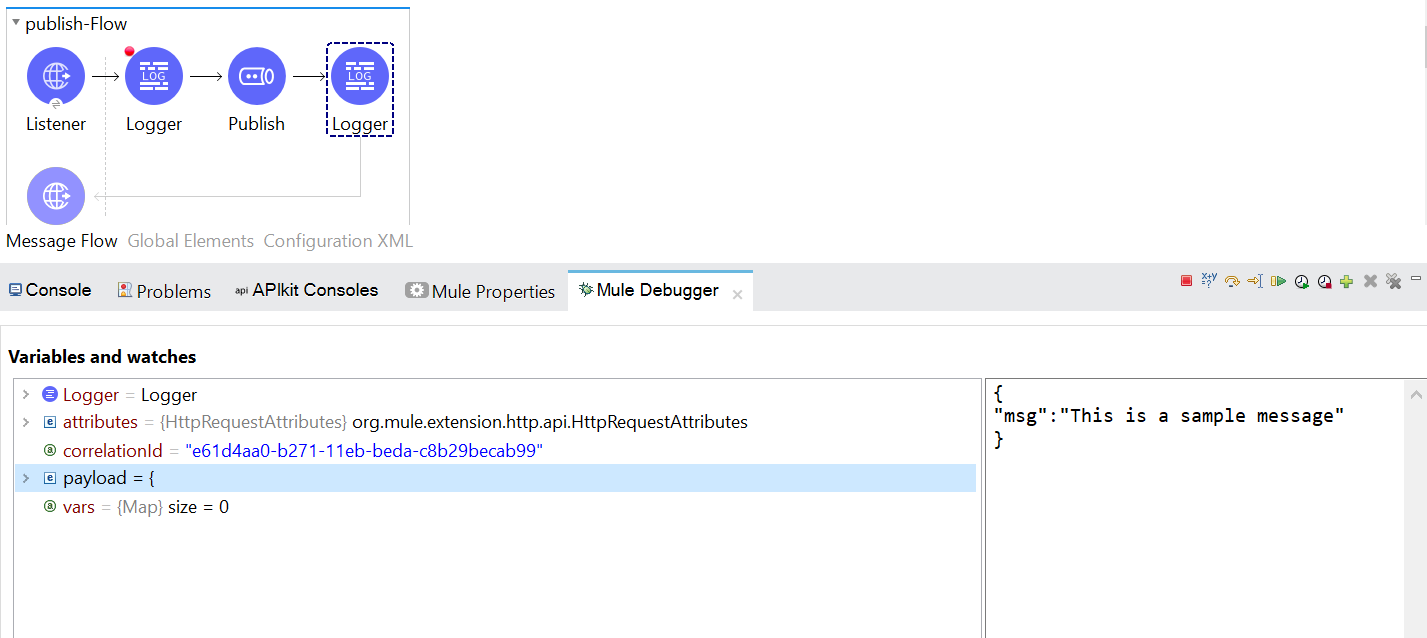Open the APIkit Consoles tab

(307, 289)
